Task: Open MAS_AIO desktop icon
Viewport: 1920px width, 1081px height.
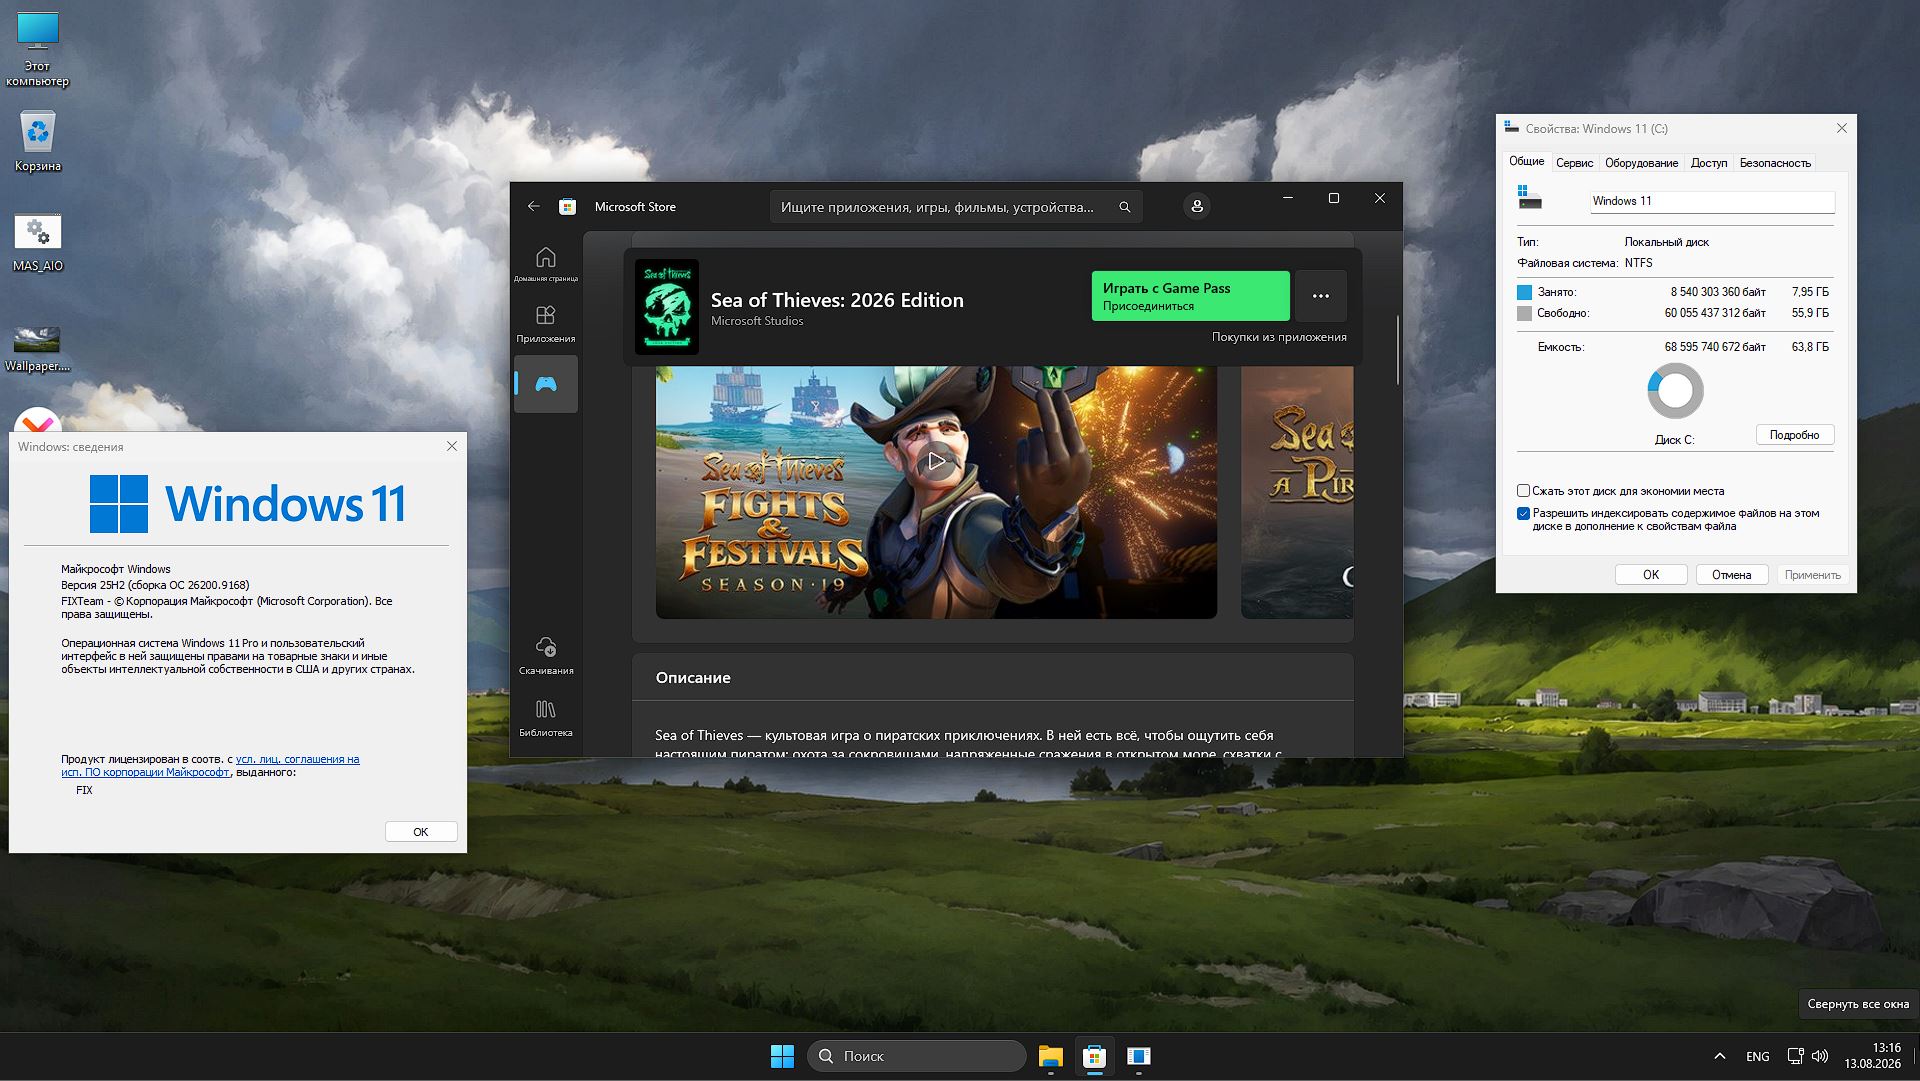Action: (38, 243)
